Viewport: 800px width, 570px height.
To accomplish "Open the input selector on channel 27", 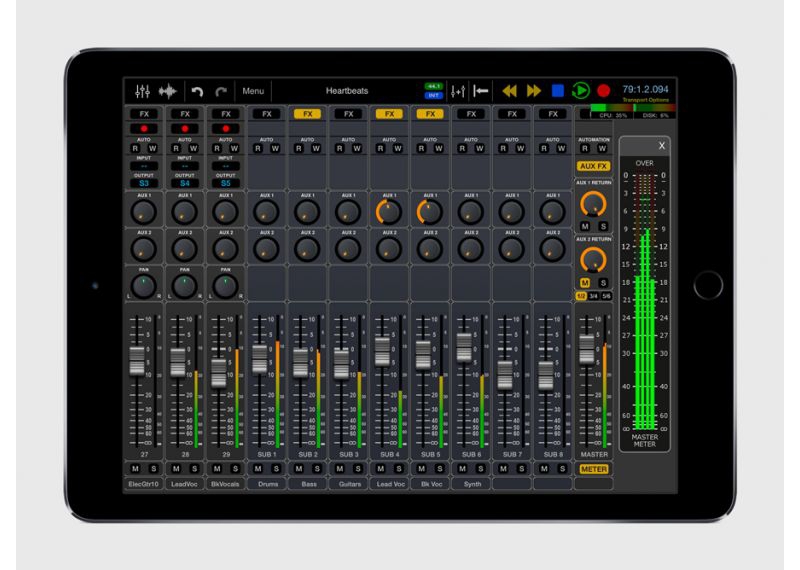I will [144, 166].
